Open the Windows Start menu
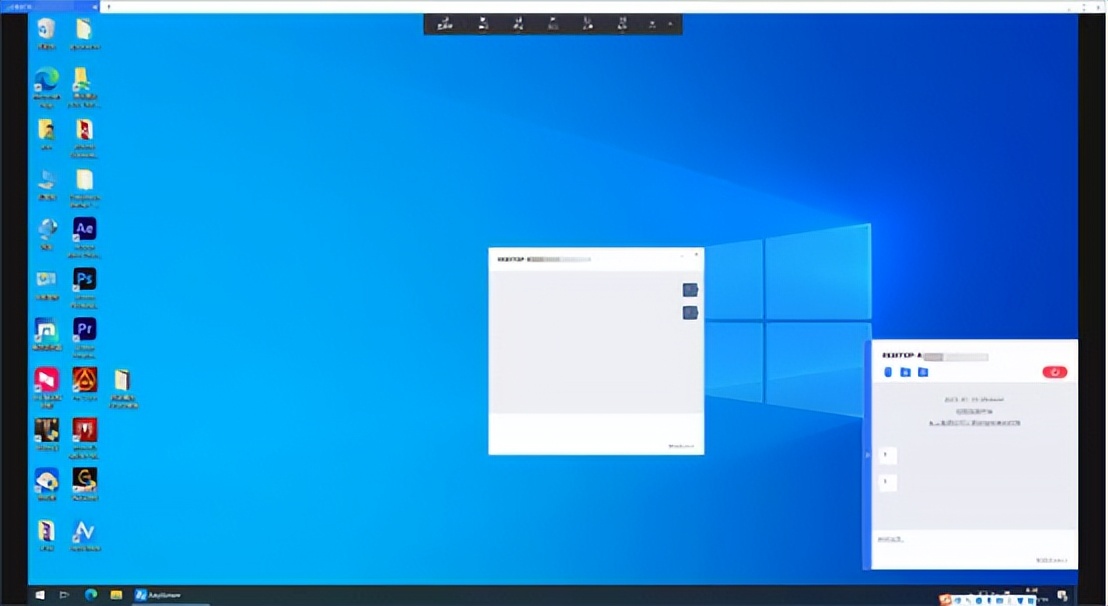The width and height of the screenshot is (1108, 606). coord(40,595)
